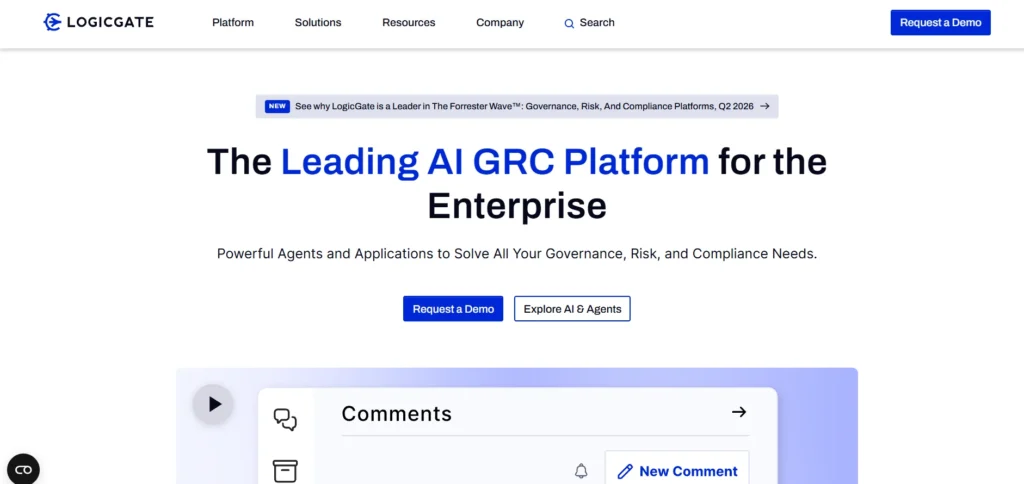Image resolution: width=1024 pixels, height=484 pixels.
Task: Click the LogicGate logo
Action: pos(99,22)
